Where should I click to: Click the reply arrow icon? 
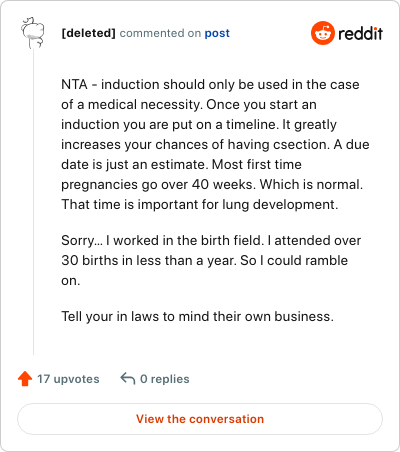tap(128, 379)
